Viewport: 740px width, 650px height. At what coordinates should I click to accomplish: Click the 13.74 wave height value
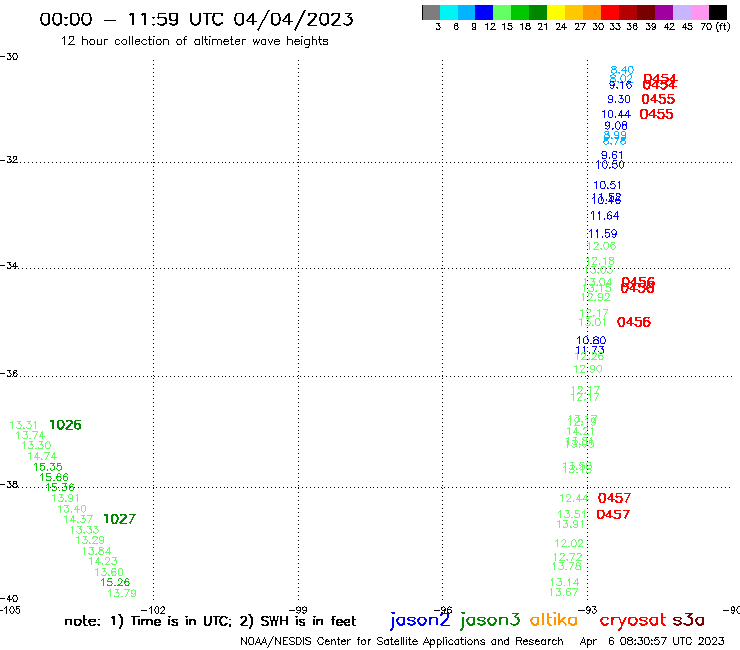[30, 435]
